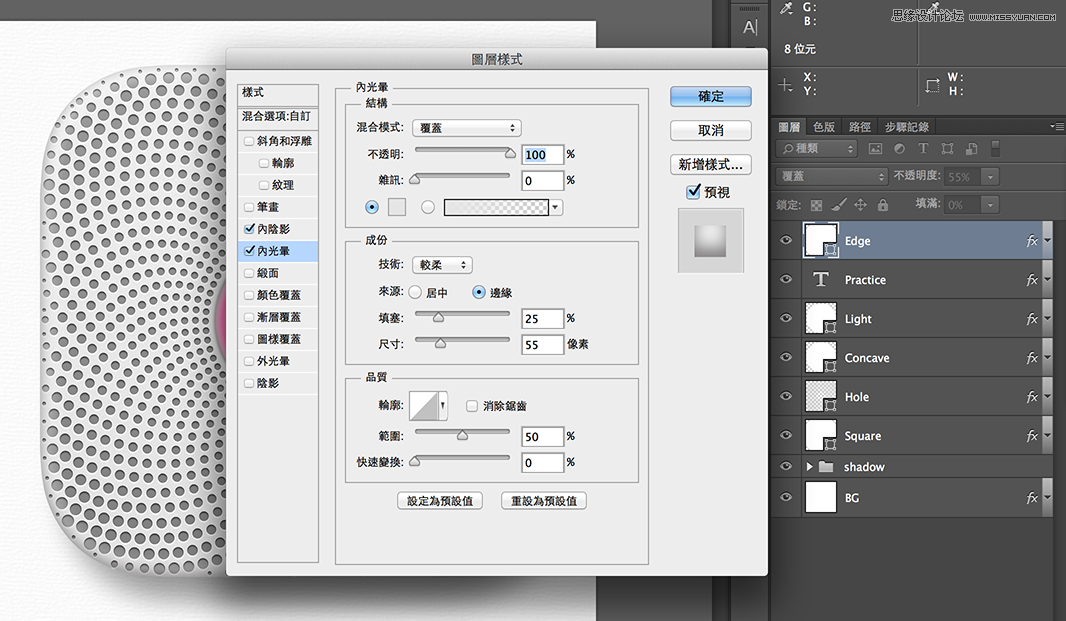Switch to the 路徑 tab

860,127
